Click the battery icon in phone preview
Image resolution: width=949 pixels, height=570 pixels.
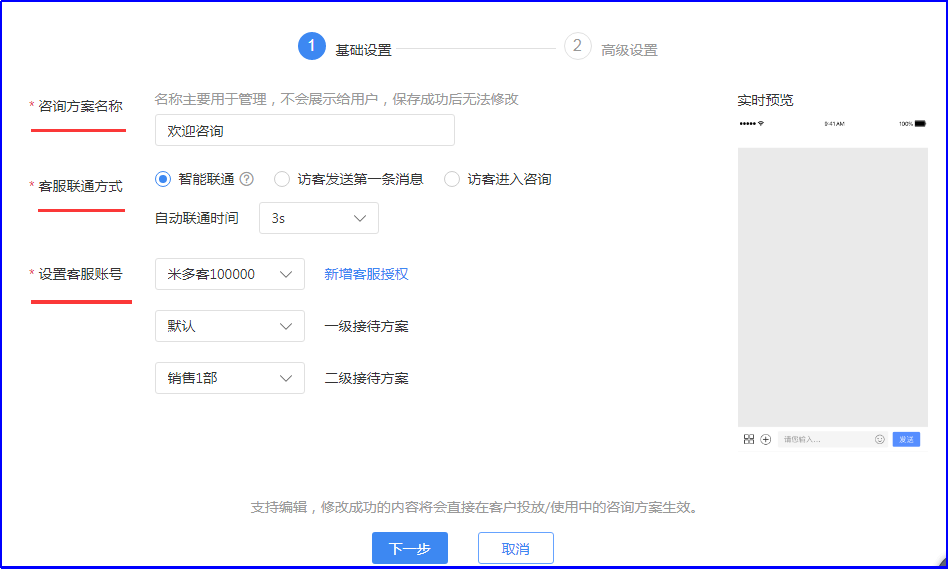coord(919,123)
